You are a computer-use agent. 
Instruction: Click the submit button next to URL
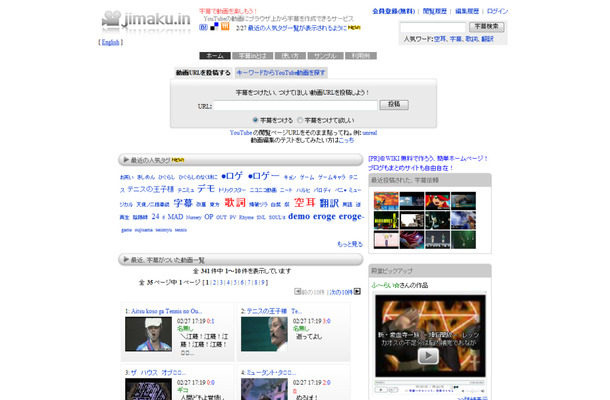click(x=394, y=105)
